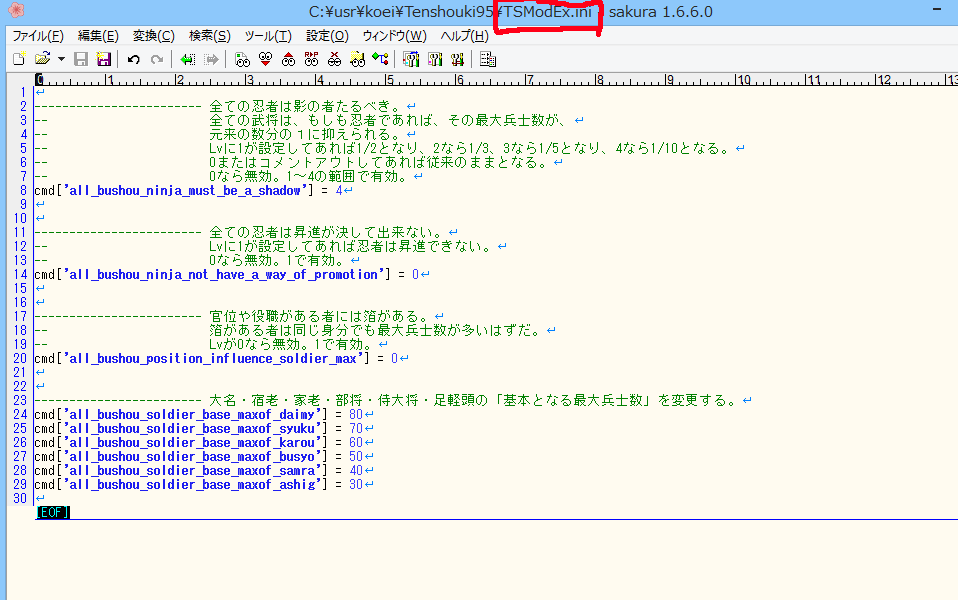The image size is (958, 600).
Task: Open the ヘルプ(H) menu
Action: (465, 35)
